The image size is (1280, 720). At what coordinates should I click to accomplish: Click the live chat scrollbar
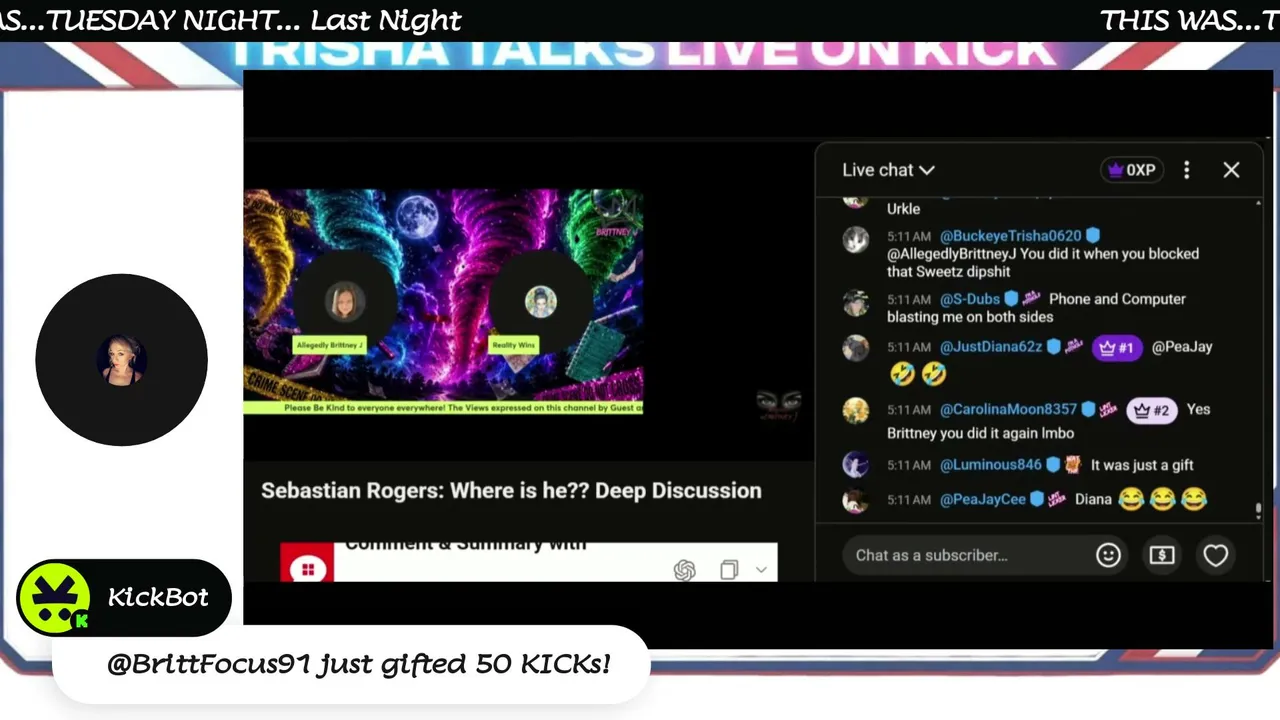coord(1258,510)
